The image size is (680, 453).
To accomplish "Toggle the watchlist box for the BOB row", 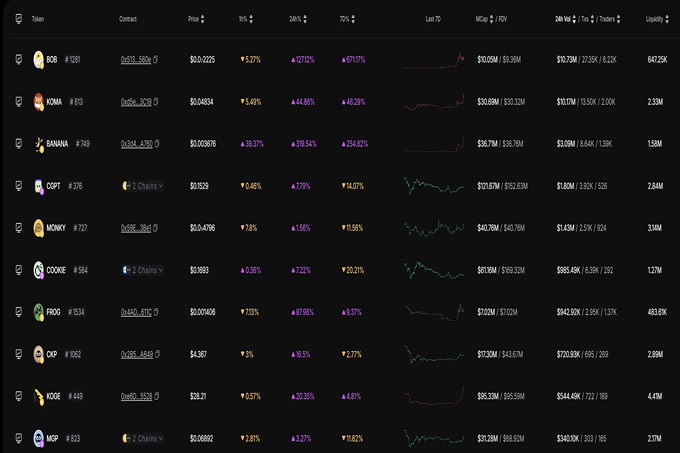I will tap(19, 60).
